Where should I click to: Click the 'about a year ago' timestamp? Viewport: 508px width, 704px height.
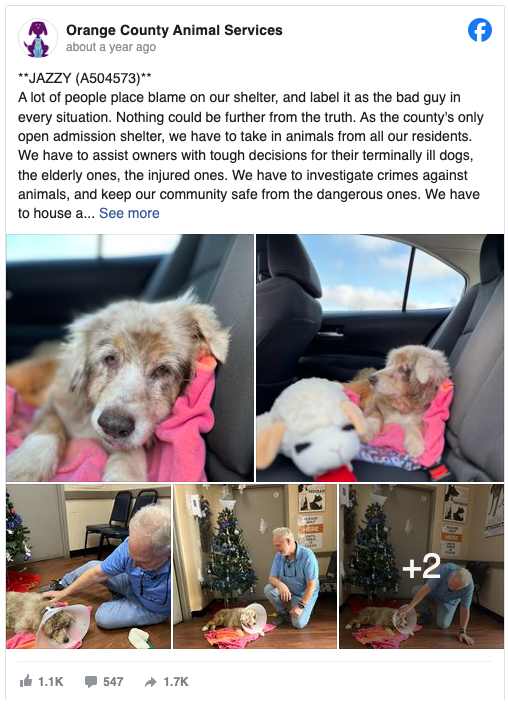coord(111,47)
